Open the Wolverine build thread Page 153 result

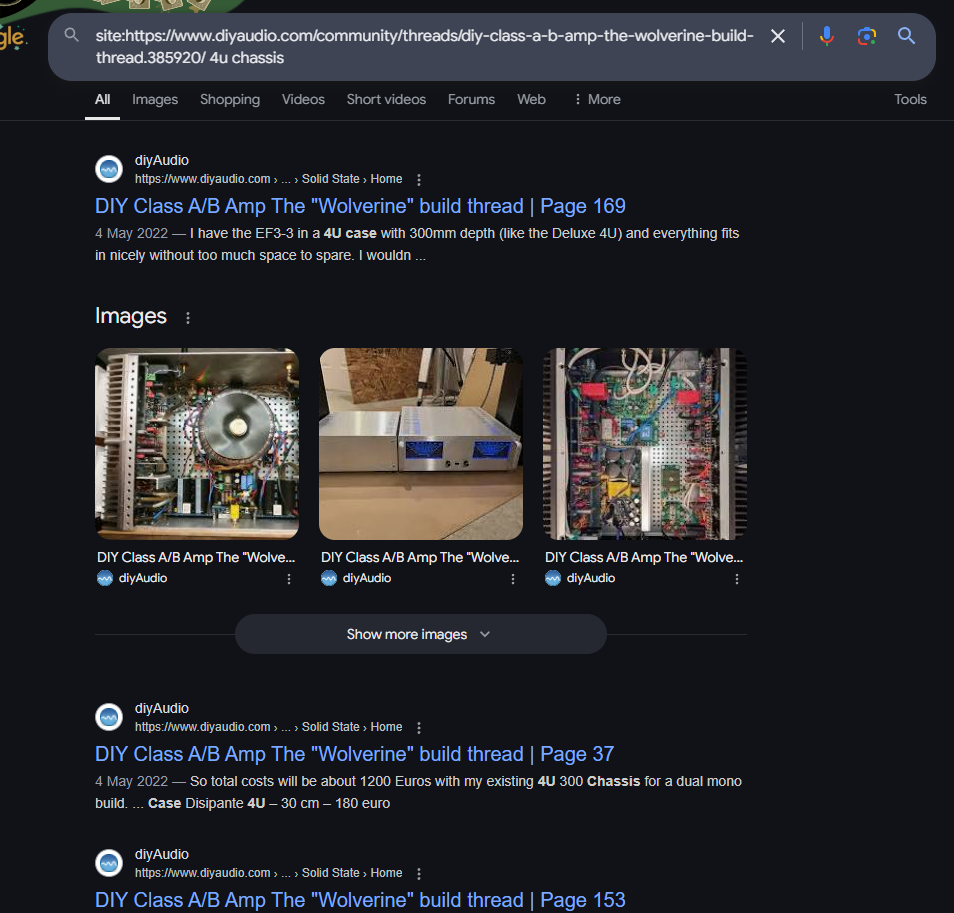click(360, 900)
